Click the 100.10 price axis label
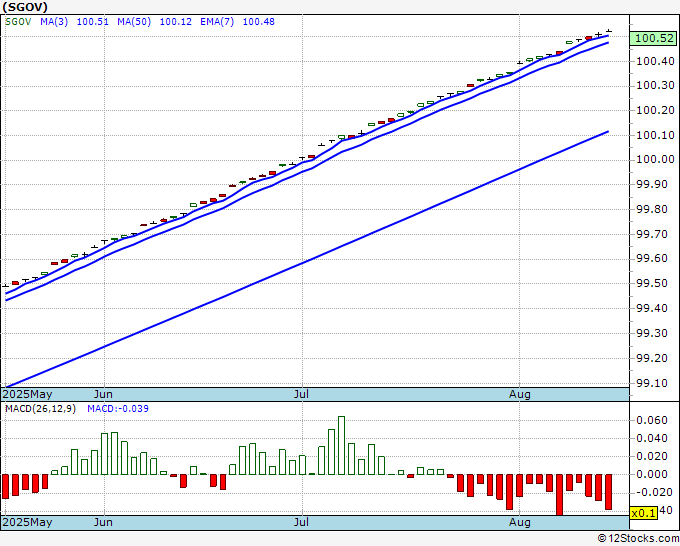Screen dimensions: 680x546 [655, 136]
